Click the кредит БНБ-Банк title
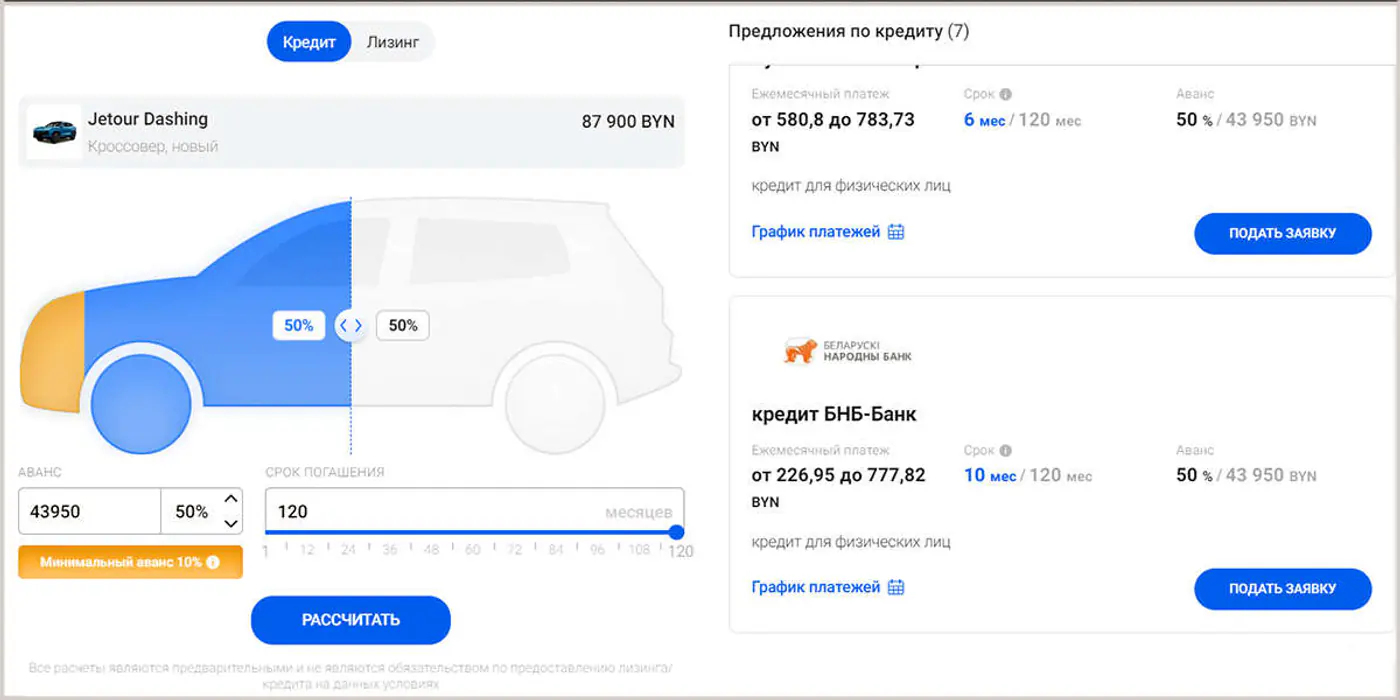This screenshot has width=1400, height=700. (x=834, y=414)
